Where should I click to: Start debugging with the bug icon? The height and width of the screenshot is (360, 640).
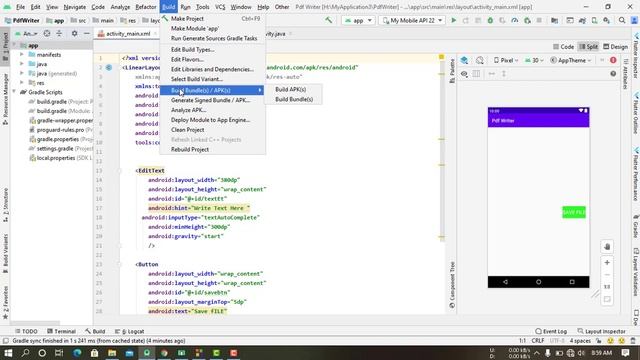click(490, 20)
